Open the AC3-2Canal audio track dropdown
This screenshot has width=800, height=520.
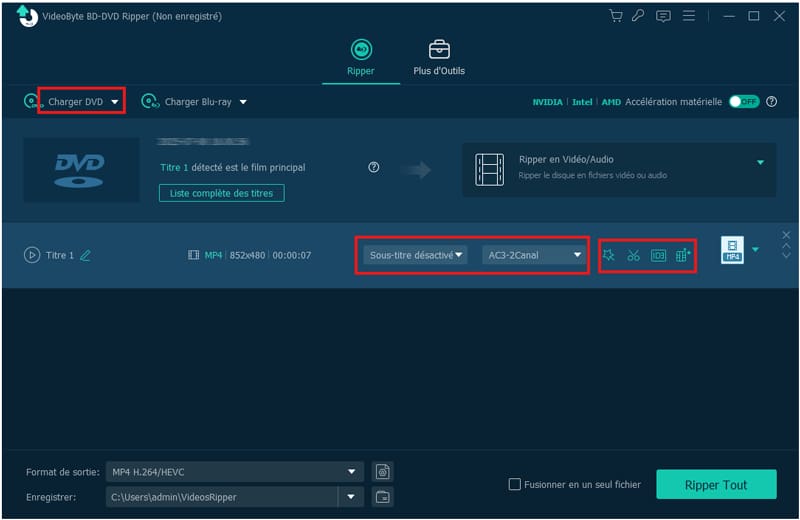[532, 255]
